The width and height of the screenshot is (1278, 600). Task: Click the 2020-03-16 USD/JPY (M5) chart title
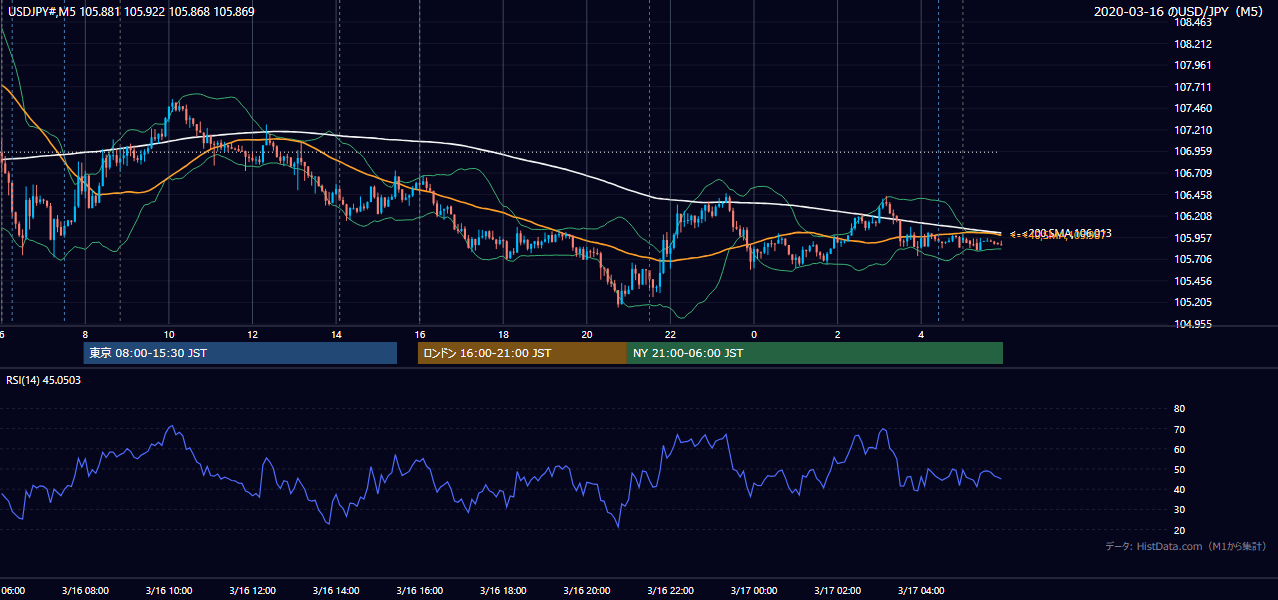click(1178, 12)
